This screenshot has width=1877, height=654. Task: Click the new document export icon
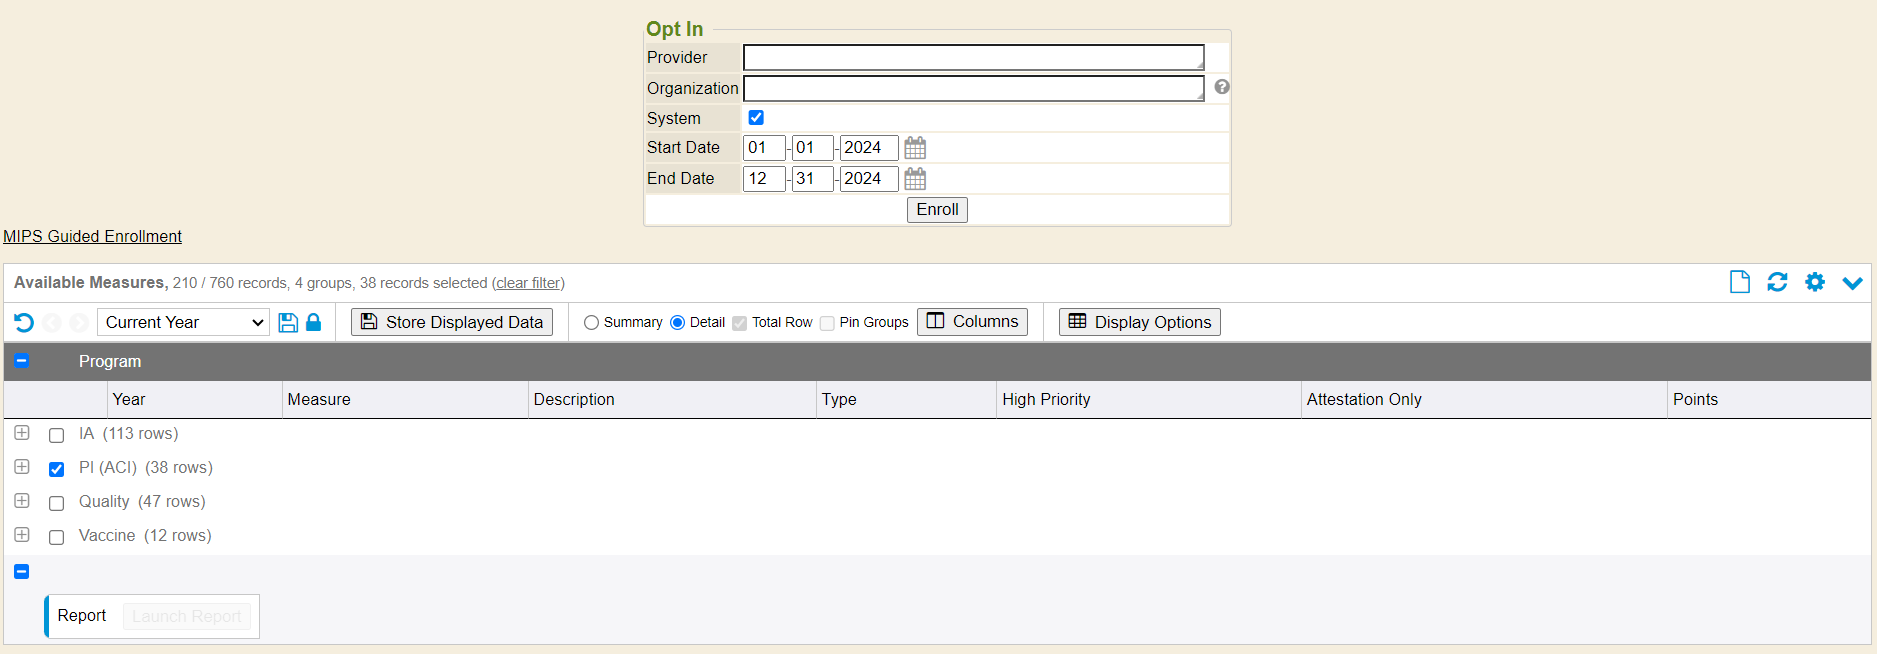(1739, 282)
